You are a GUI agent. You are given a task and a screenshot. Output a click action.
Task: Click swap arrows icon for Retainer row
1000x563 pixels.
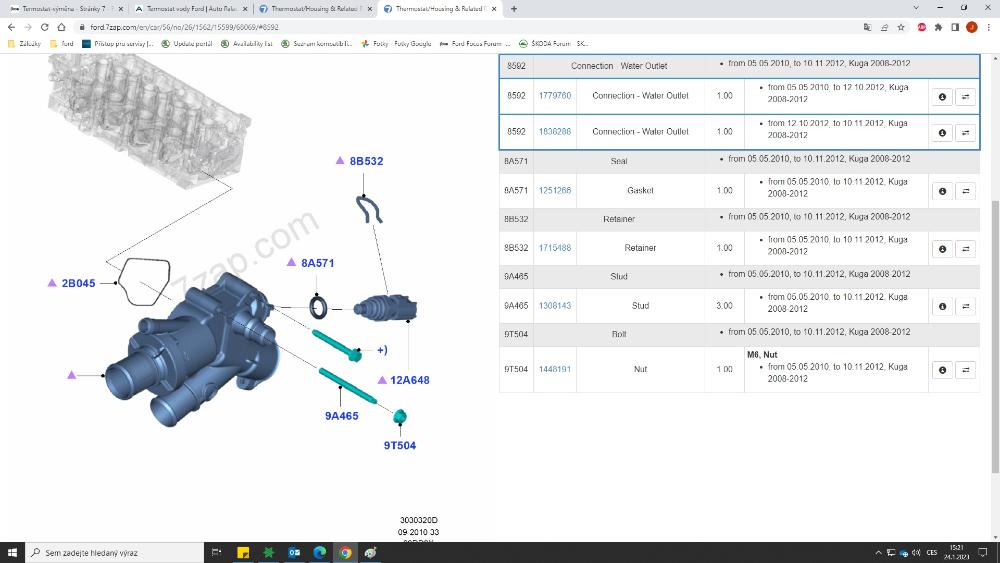[965, 249]
